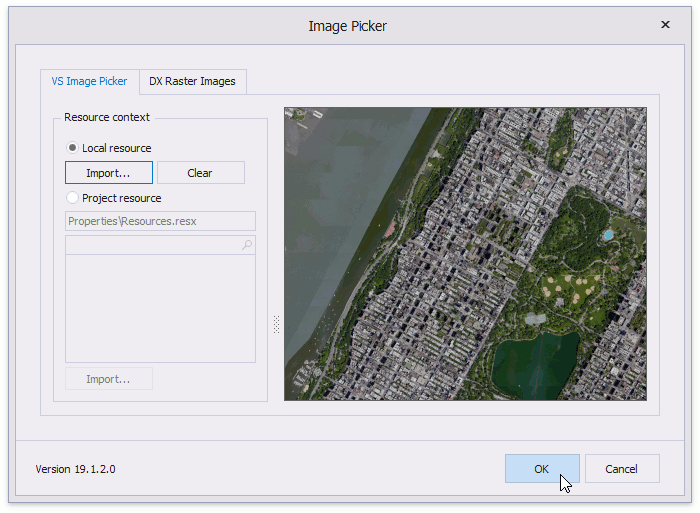Viewport: 700px width, 513px height.
Task: Confirm selection with the OK button
Action: click(541, 469)
